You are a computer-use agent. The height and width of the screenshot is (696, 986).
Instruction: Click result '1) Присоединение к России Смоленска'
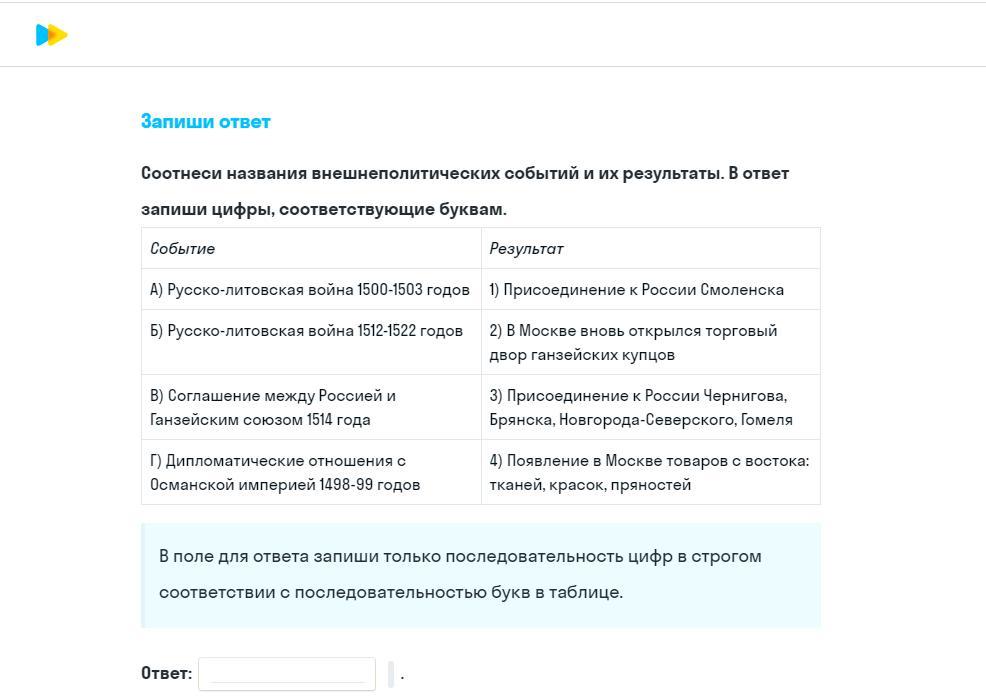pos(651,289)
